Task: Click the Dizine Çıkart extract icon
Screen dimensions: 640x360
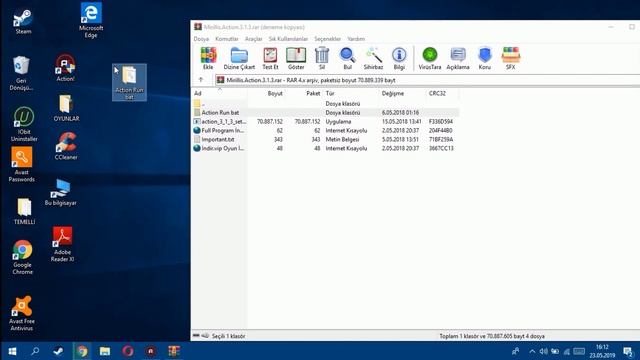Action: pyautogui.click(x=239, y=58)
